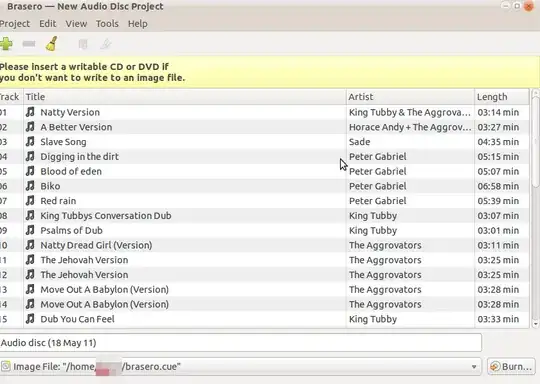Click the Horace Andy + The Aggrov... artist cell
Viewport: 540px width, 384px height.
point(410,127)
